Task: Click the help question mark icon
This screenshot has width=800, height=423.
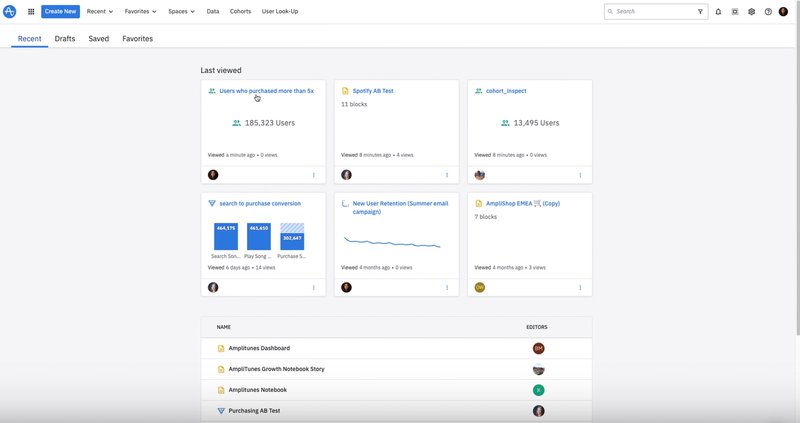Action: (x=768, y=11)
